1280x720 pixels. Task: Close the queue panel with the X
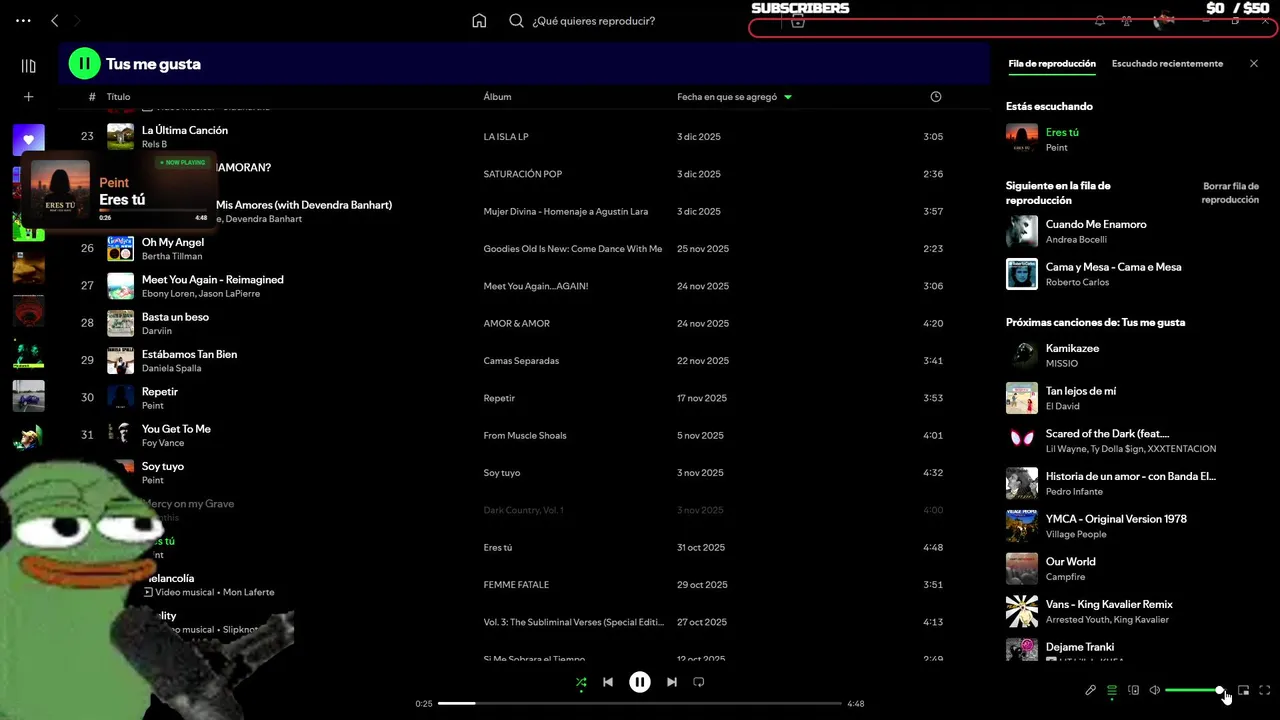tap(1254, 63)
